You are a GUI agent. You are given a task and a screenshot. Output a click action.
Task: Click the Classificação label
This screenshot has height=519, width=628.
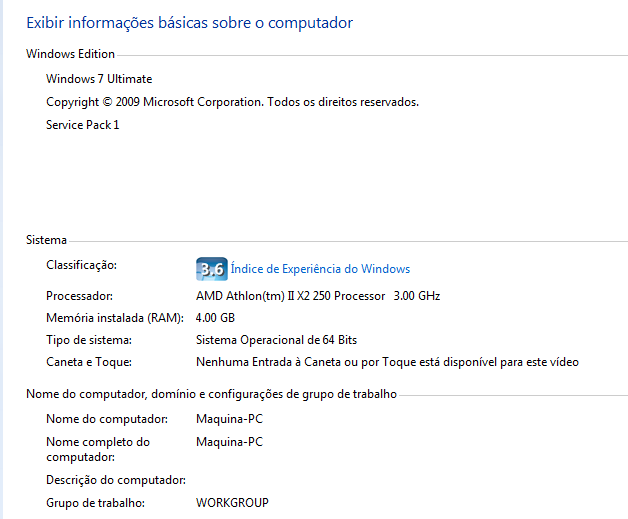click(81, 265)
